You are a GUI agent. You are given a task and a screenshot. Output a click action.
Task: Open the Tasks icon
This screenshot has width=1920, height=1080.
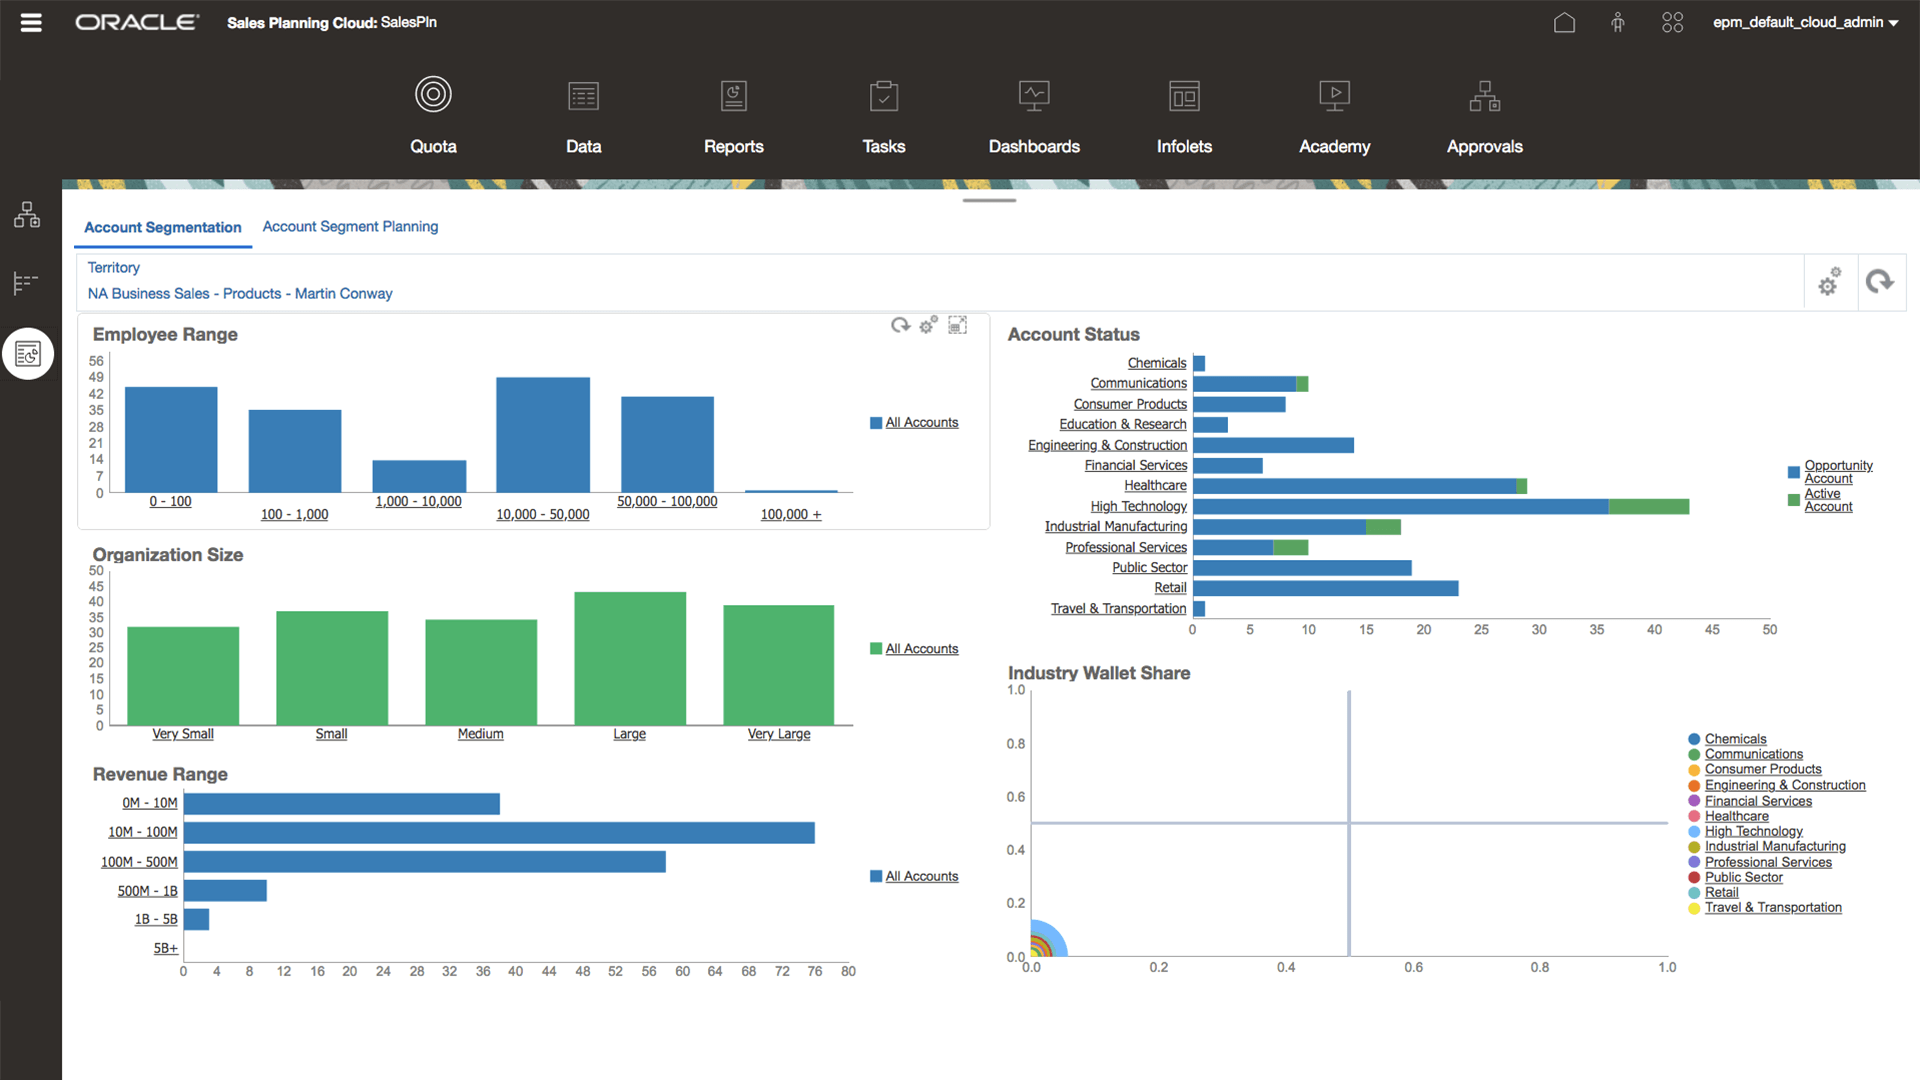click(883, 95)
